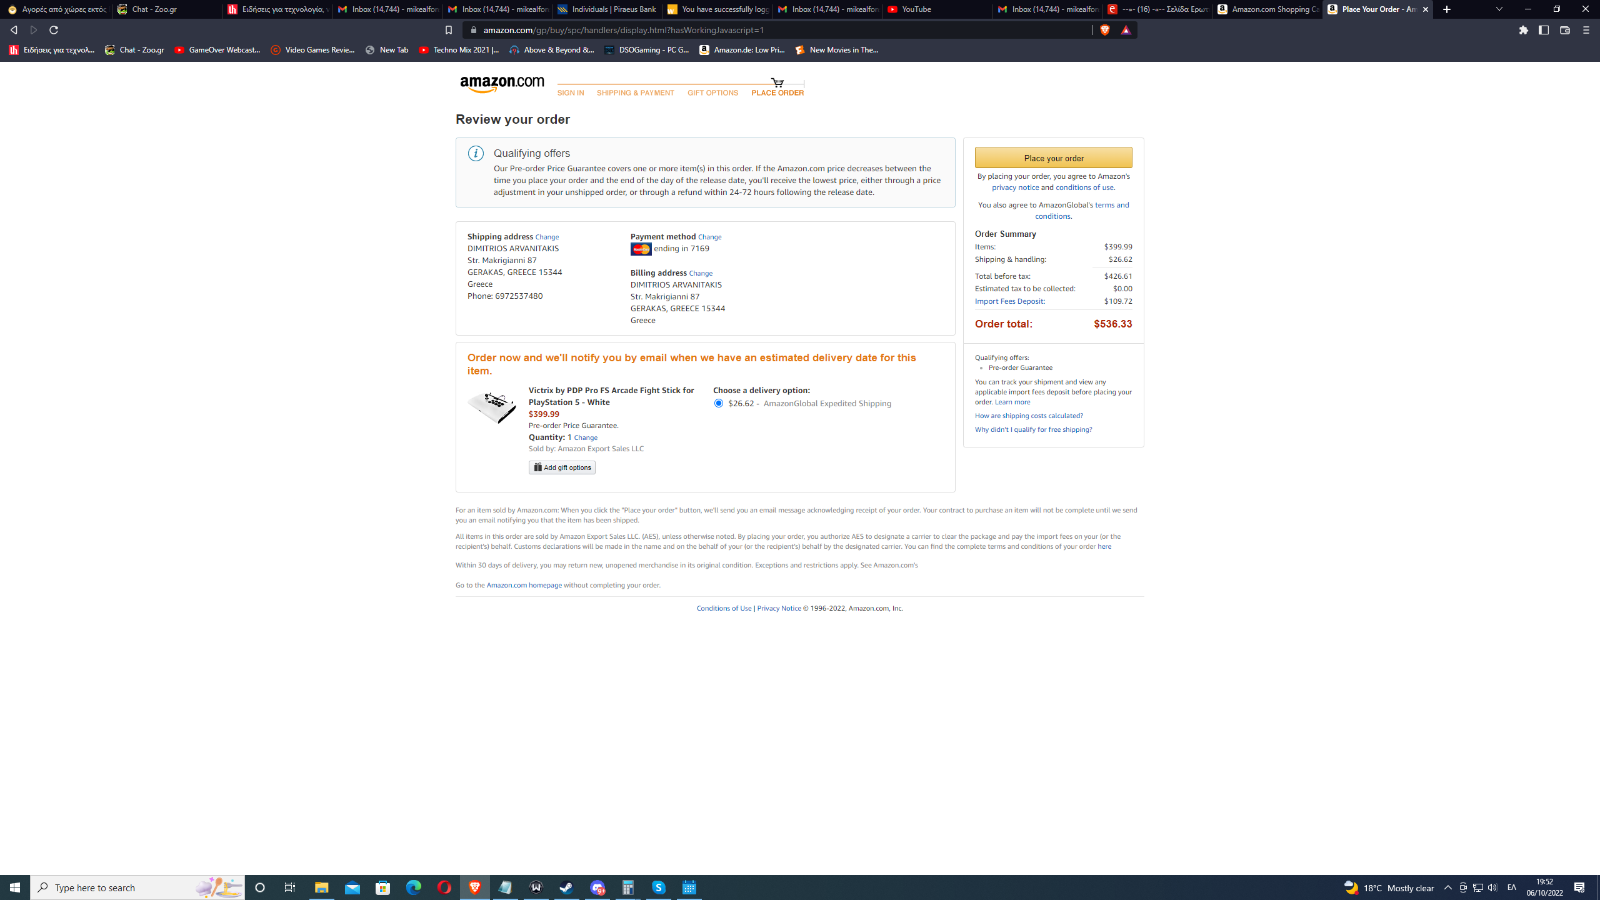Open Amazon.de Low Prices bookmark
The width and height of the screenshot is (1600, 900).
click(x=742, y=50)
